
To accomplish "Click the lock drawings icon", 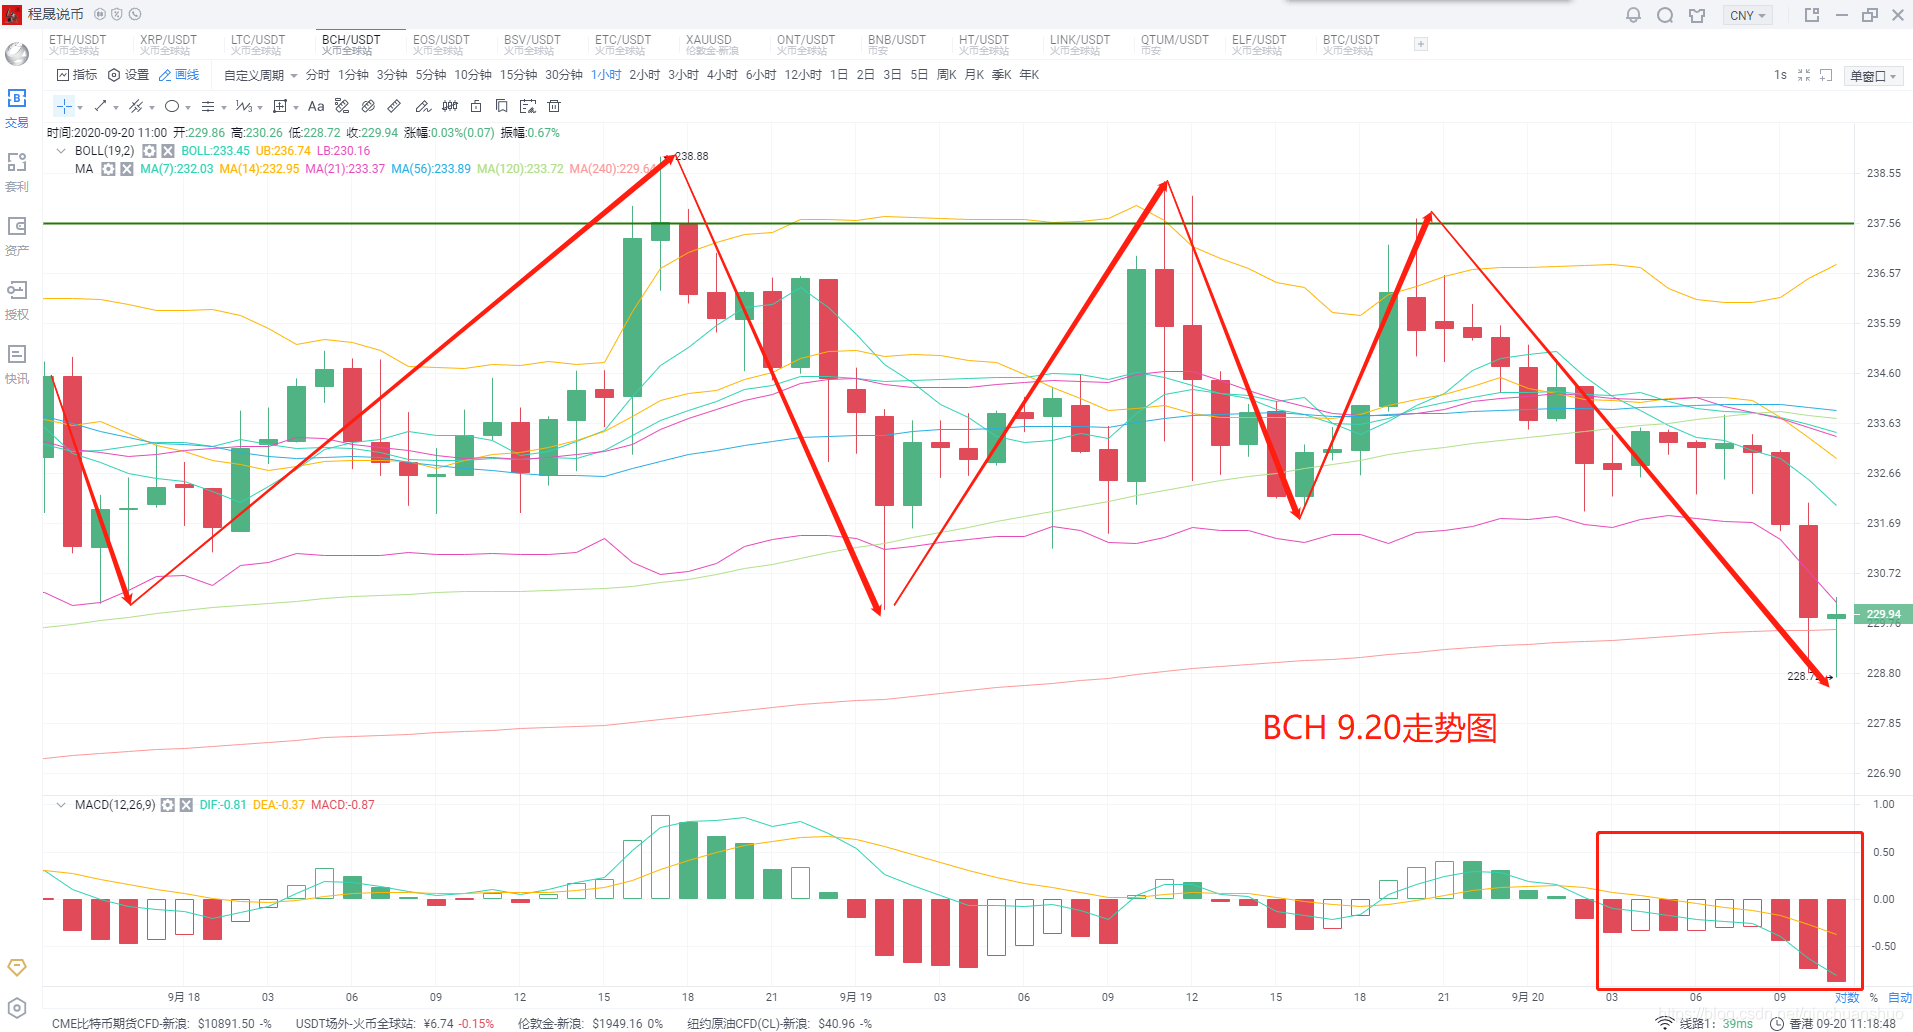I will [x=476, y=106].
